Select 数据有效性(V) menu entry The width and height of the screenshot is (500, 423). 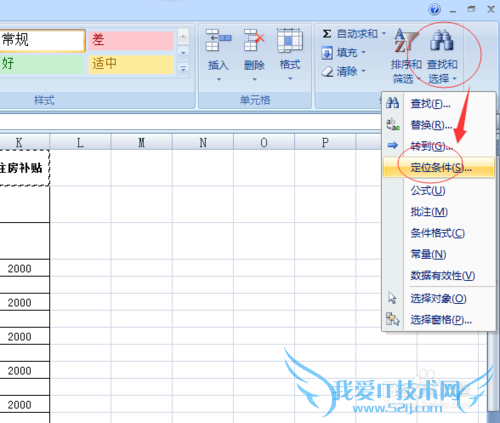[438, 276]
